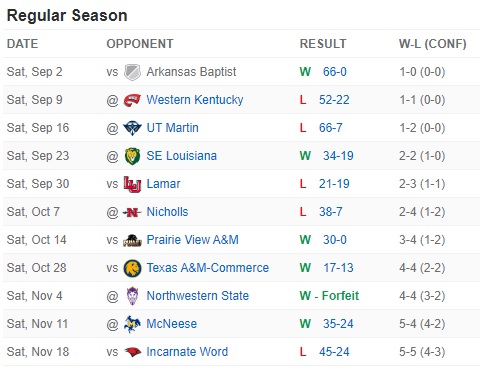Open the 21-19 Lamar game score

coord(334,184)
